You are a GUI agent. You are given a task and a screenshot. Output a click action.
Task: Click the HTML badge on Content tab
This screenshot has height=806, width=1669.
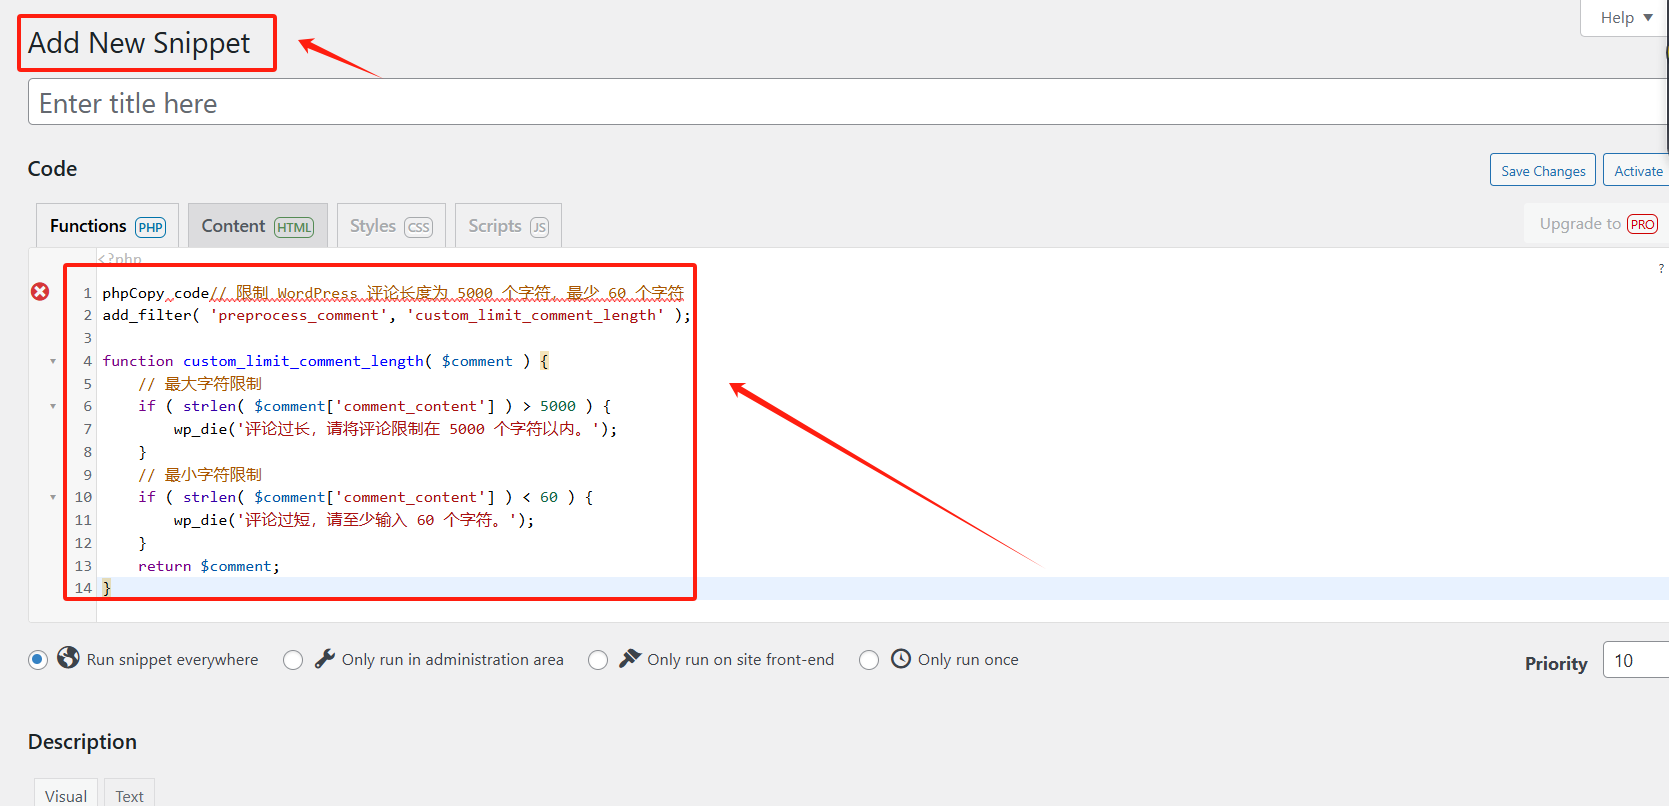[x=294, y=227]
